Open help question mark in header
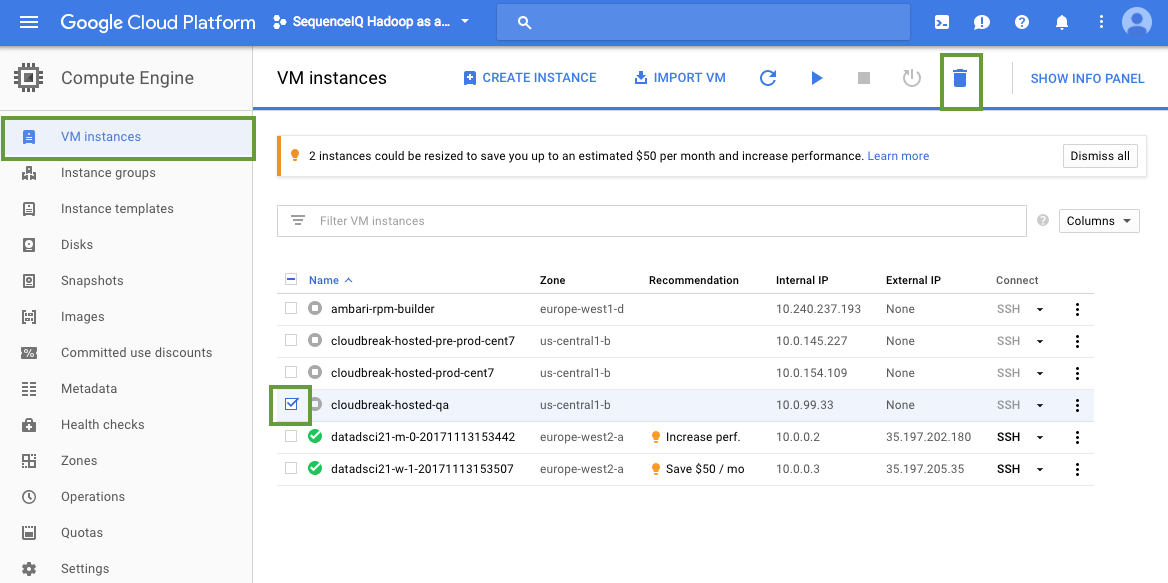The height and width of the screenshot is (583, 1168). 1022,22
